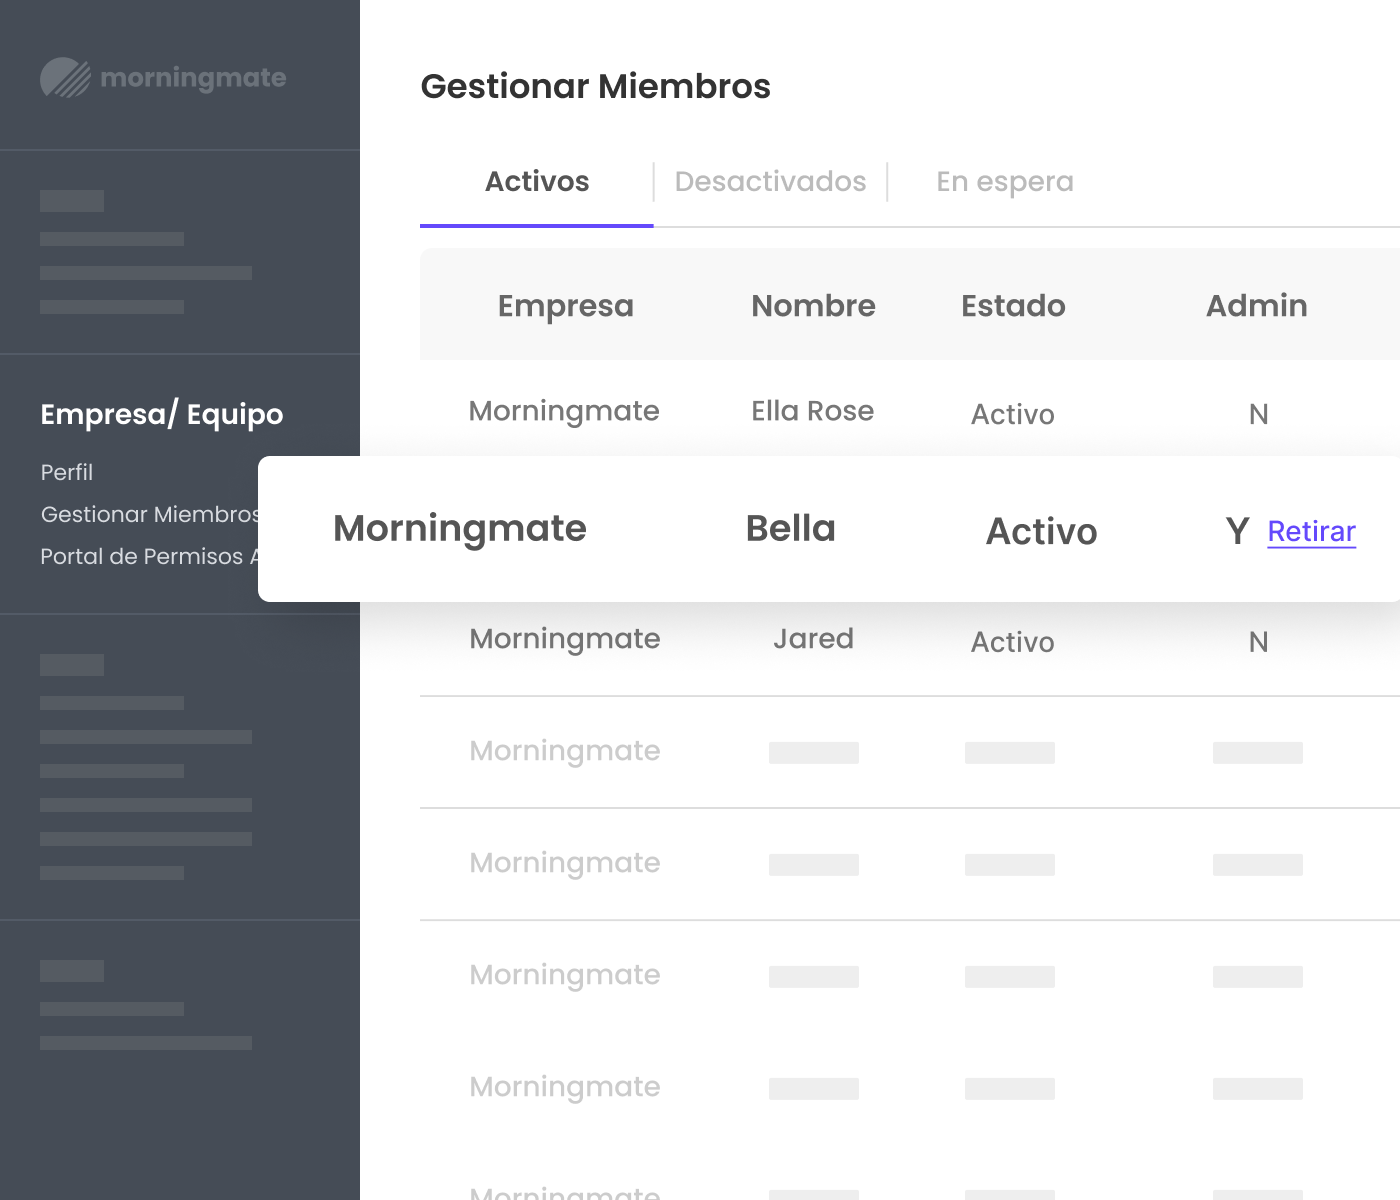Click the Nombre column header

(x=813, y=306)
